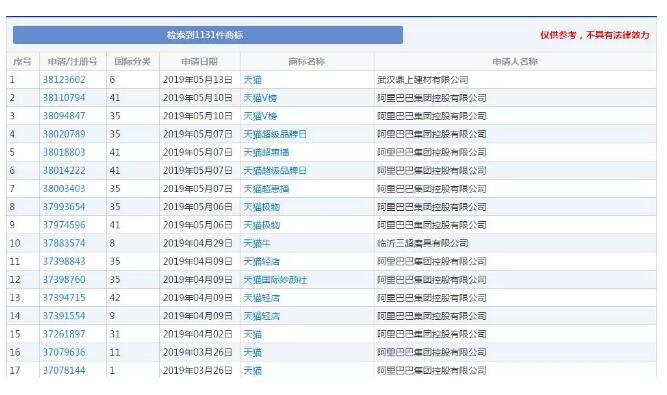667x395 pixels.
Task: Click the red 仅供参考，不具有法律效力 notice
Action: click(x=595, y=35)
